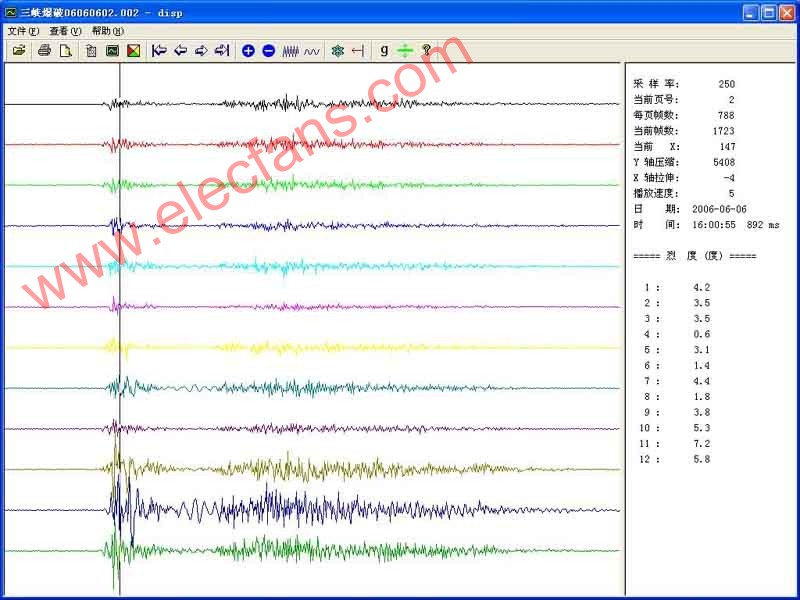Jump to first page arrow icon
The width and height of the screenshot is (800, 600).
tap(159, 50)
